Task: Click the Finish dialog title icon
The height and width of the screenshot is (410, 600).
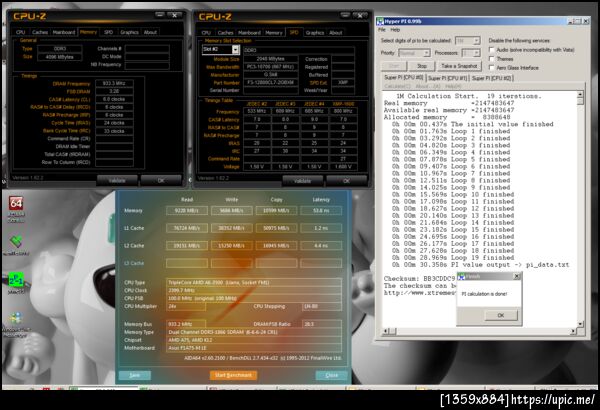Action: 461,276
